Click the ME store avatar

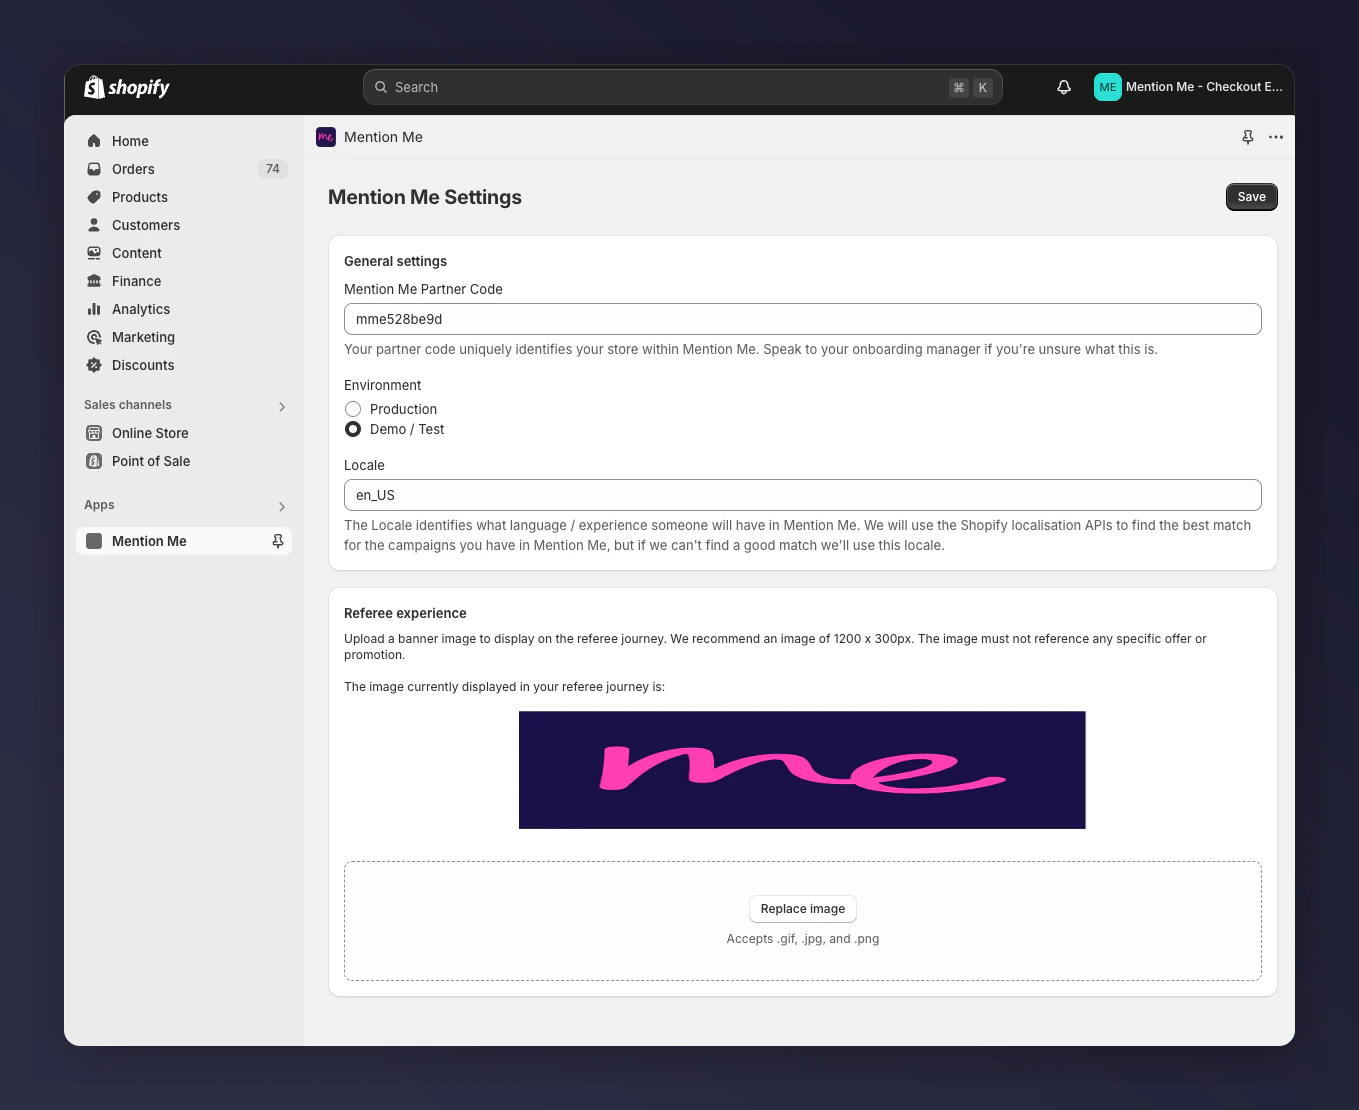pos(1108,87)
